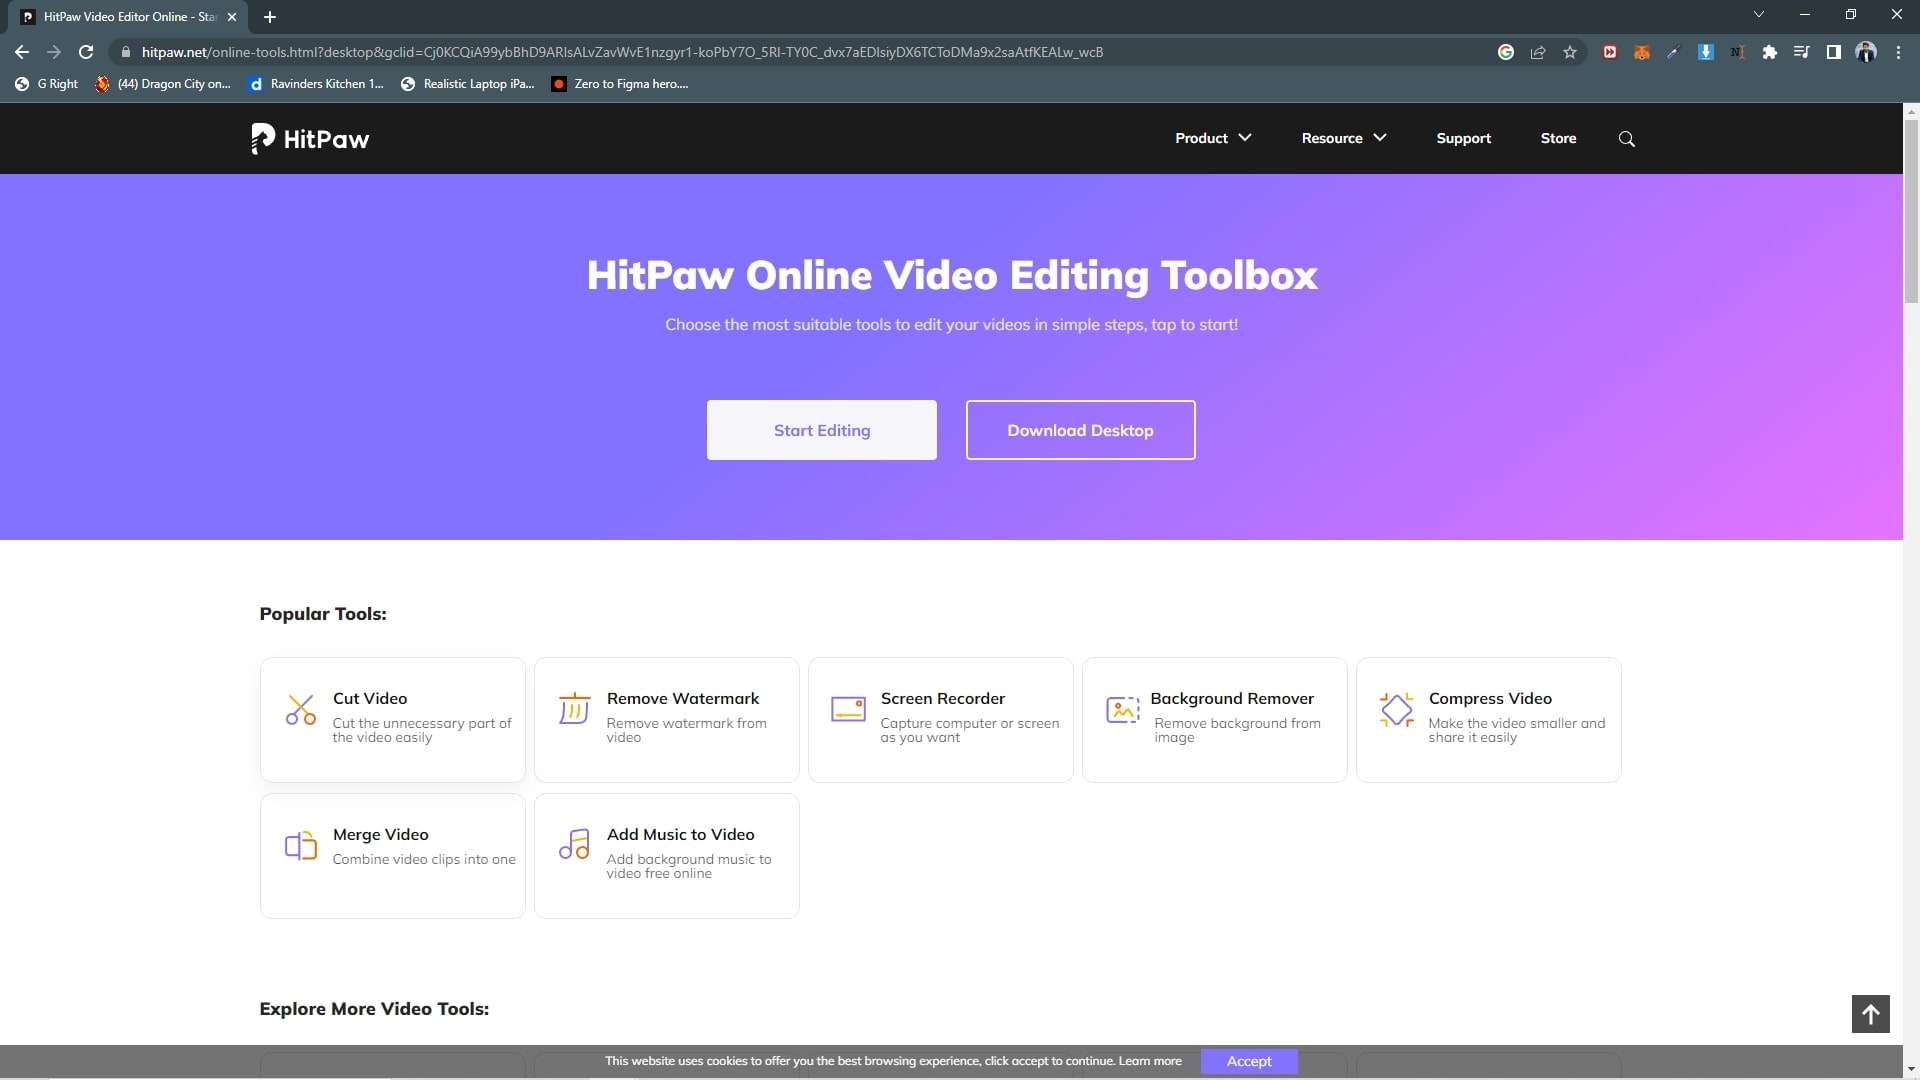Accept the cookies notice

[1248, 1061]
